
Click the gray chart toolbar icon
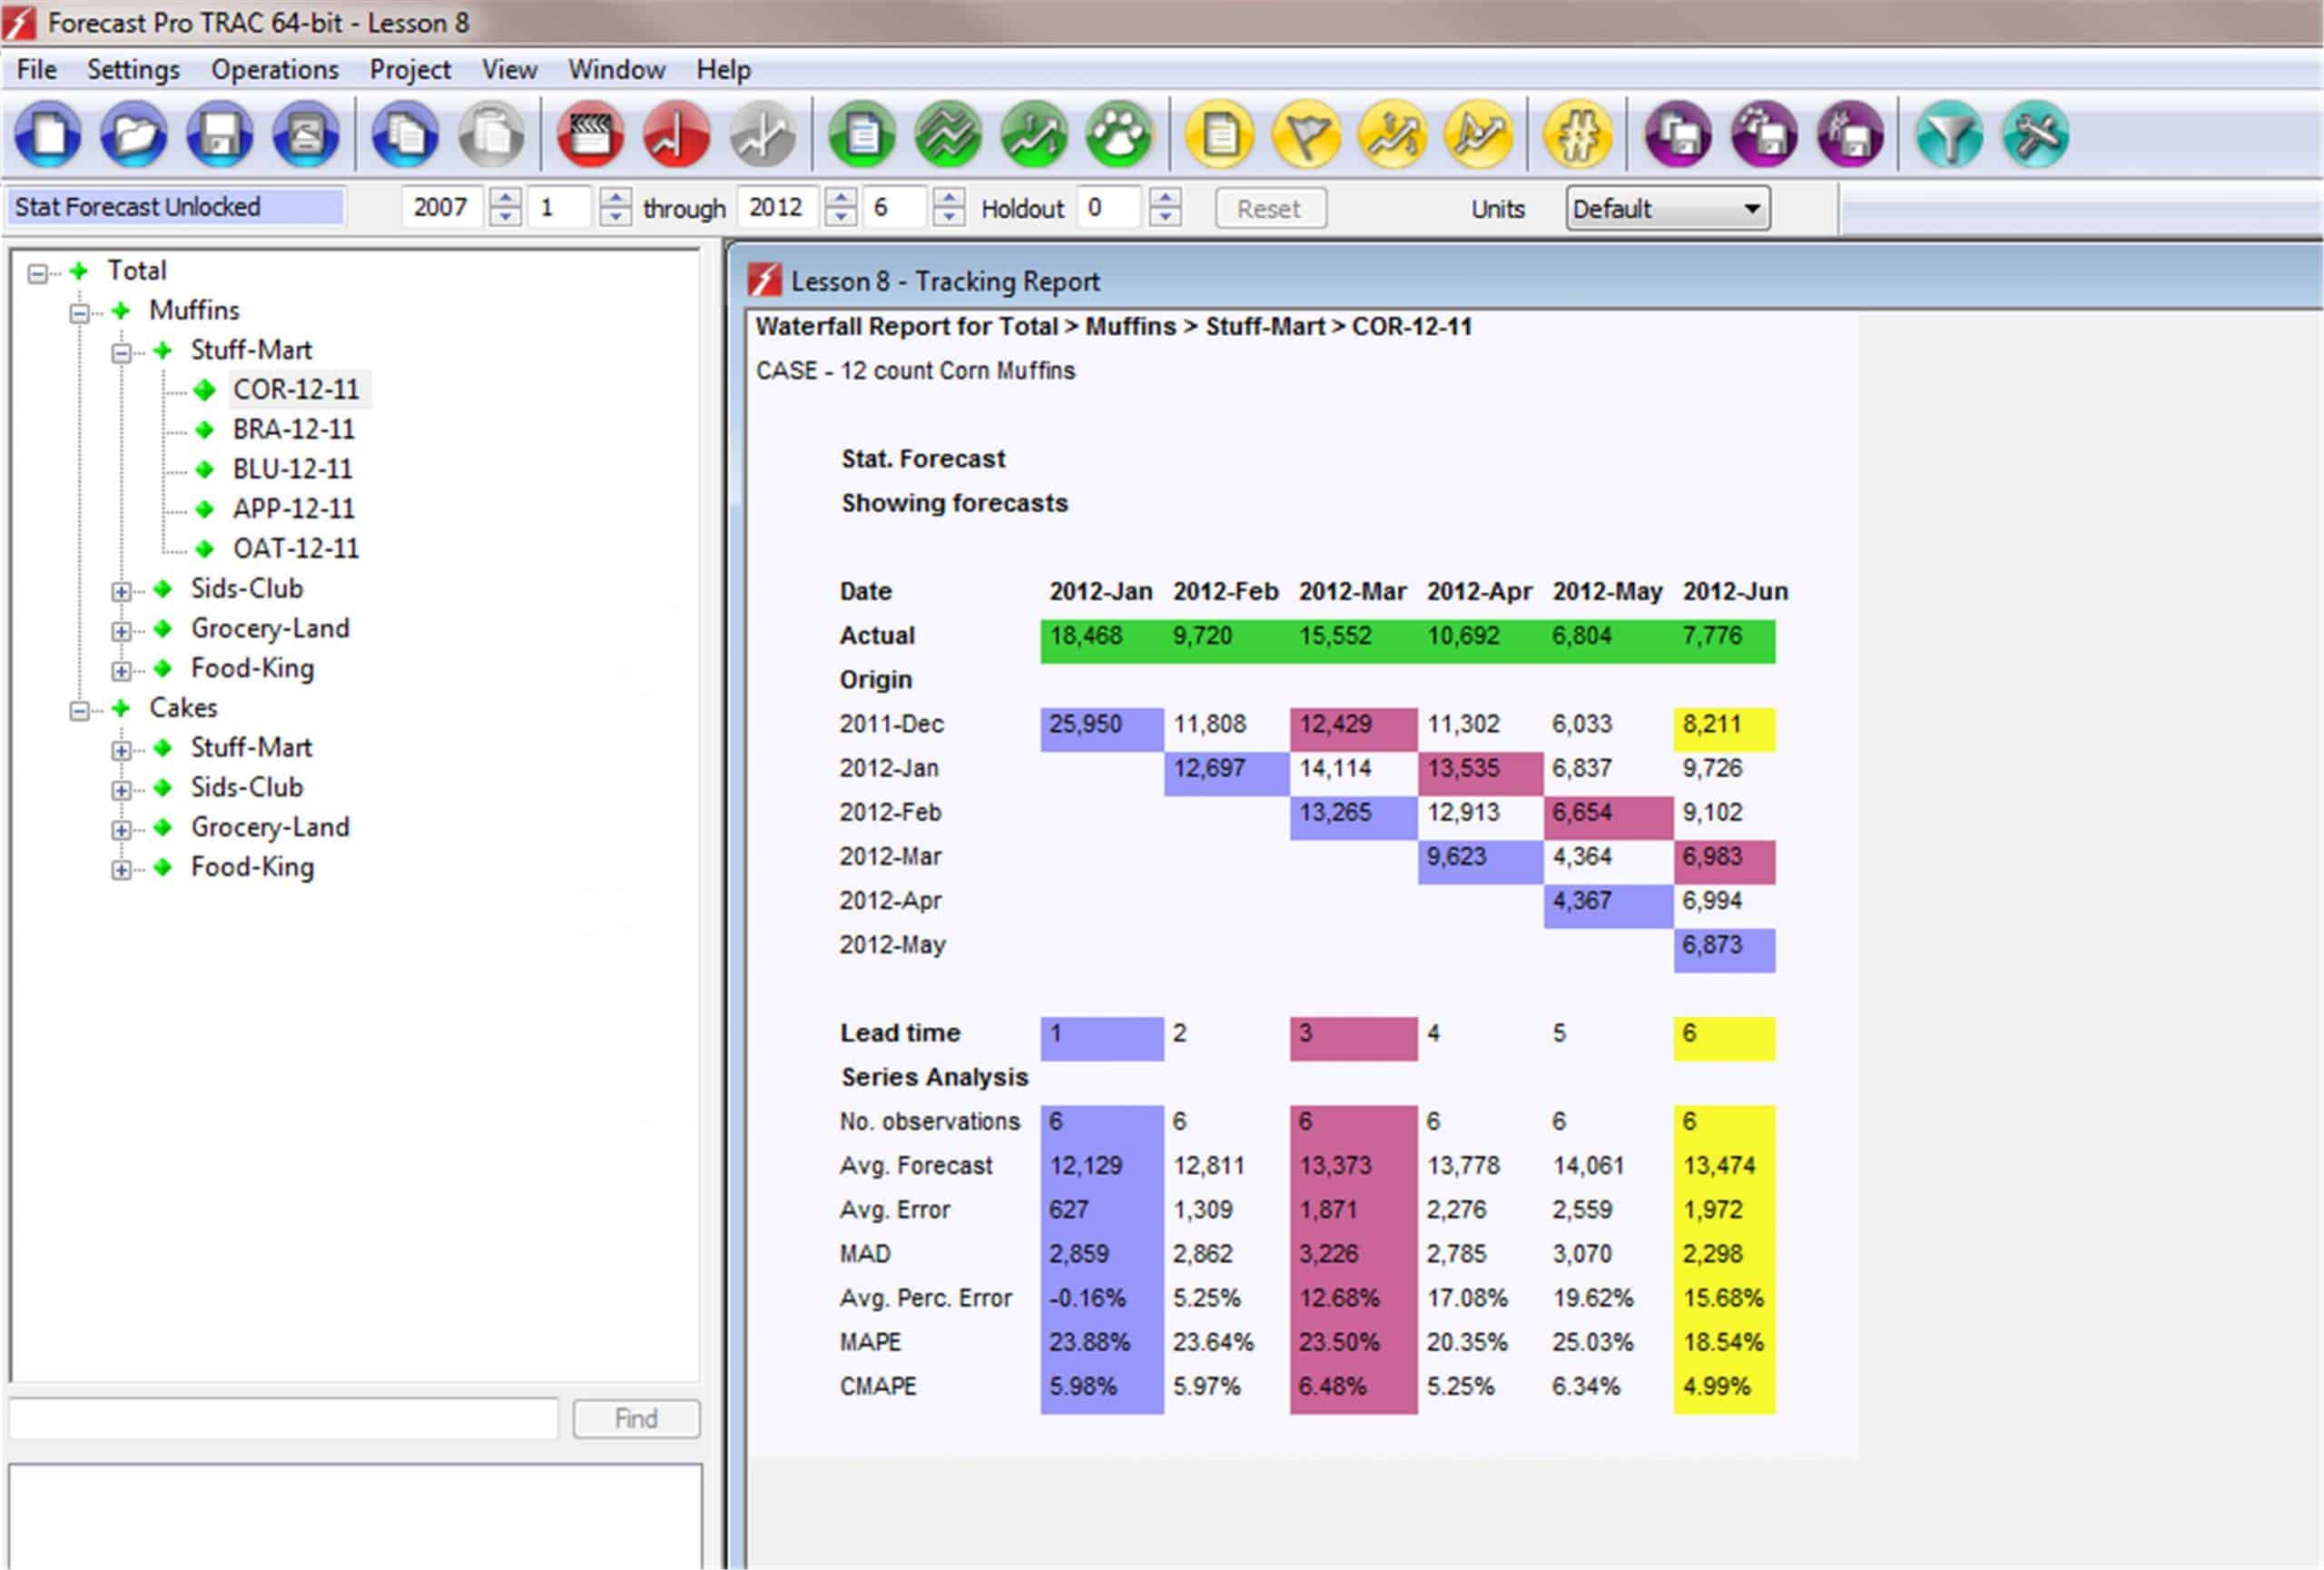point(763,134)
